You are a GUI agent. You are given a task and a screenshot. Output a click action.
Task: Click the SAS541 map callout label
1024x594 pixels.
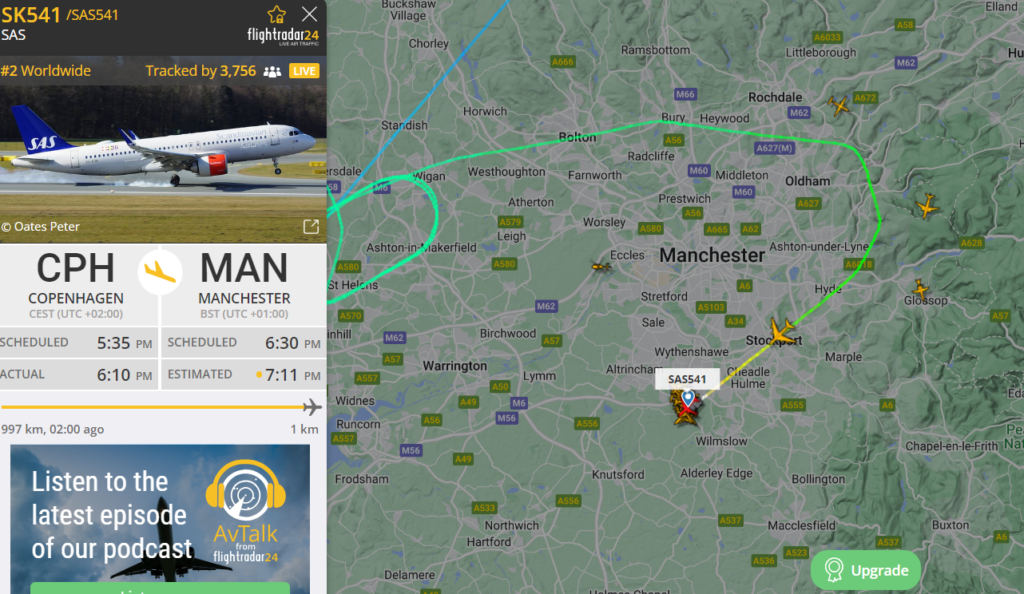click(687, 379)
